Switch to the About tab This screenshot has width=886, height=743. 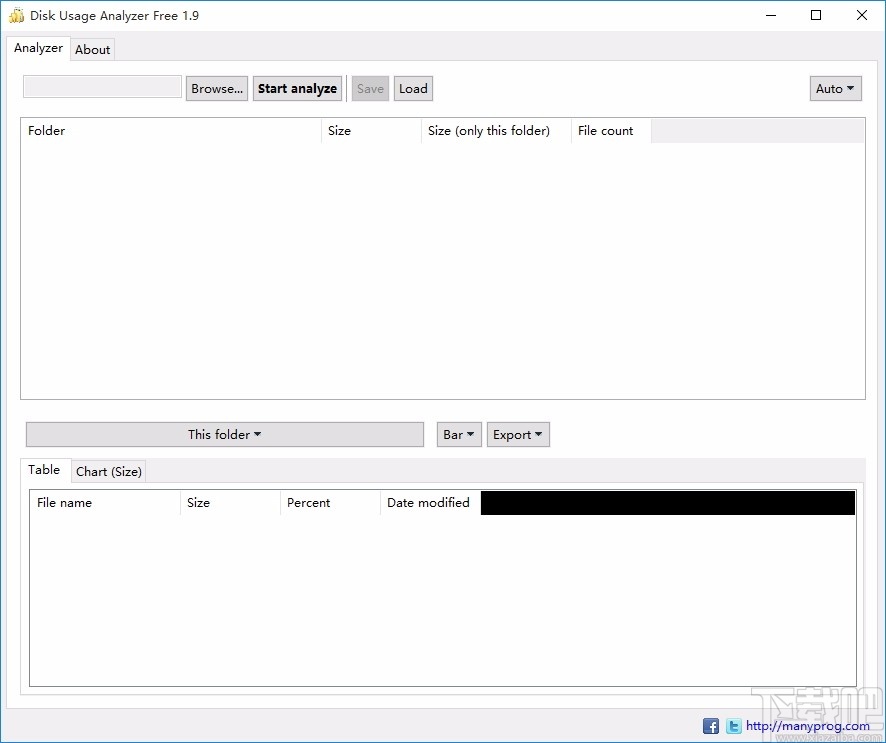point(92,48)
